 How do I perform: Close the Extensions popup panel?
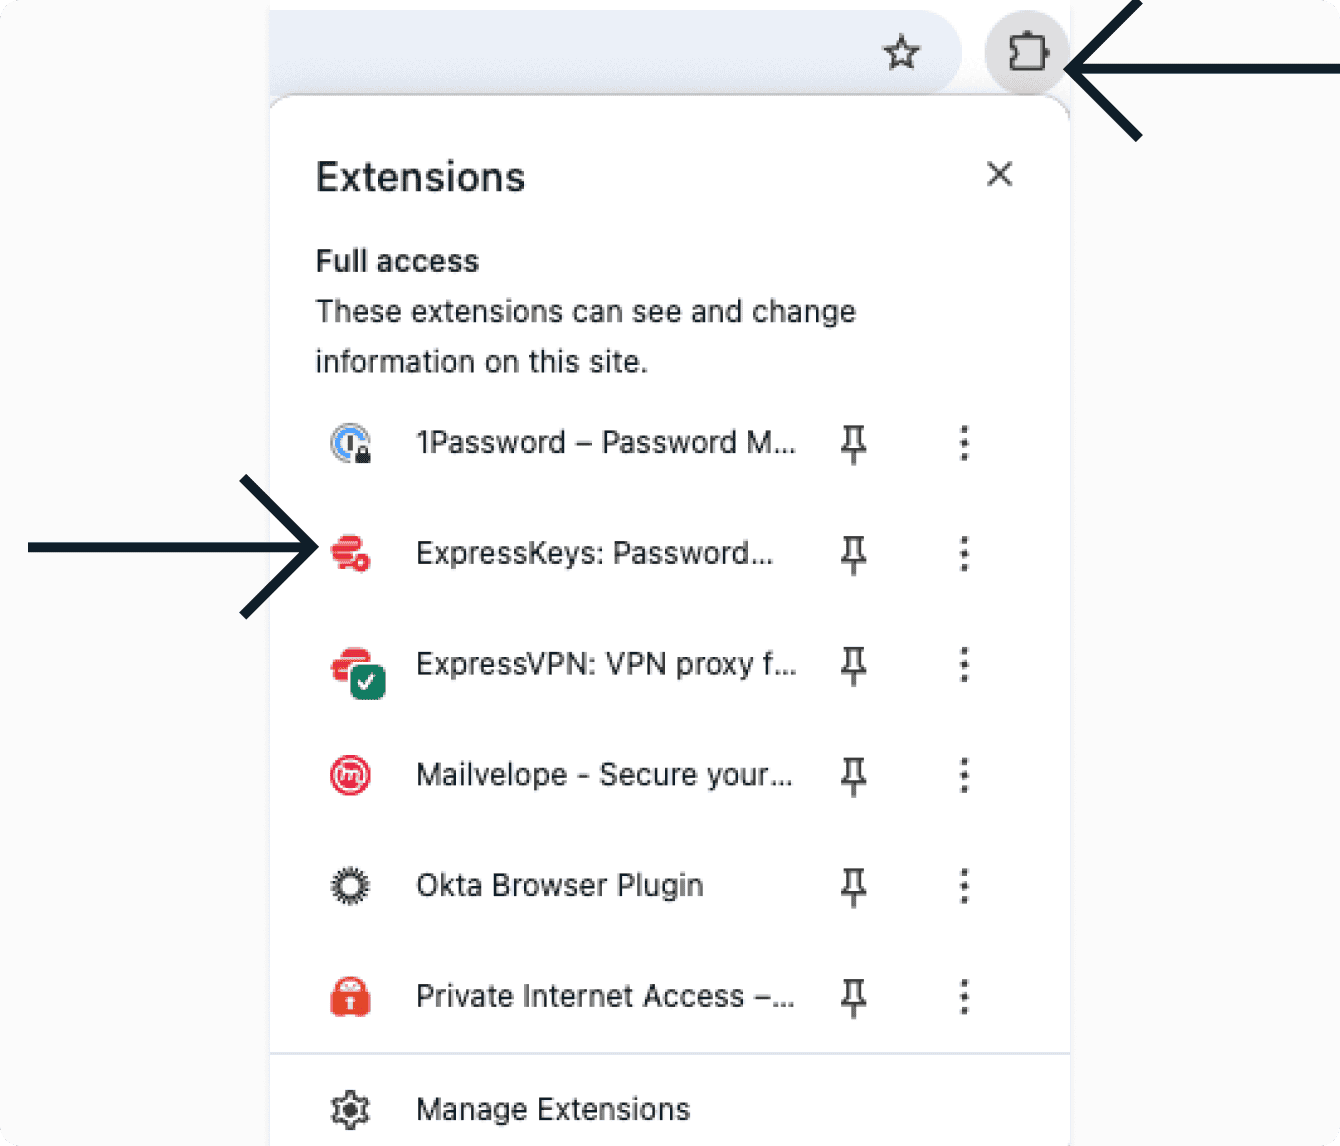click(x=999, y=174)
